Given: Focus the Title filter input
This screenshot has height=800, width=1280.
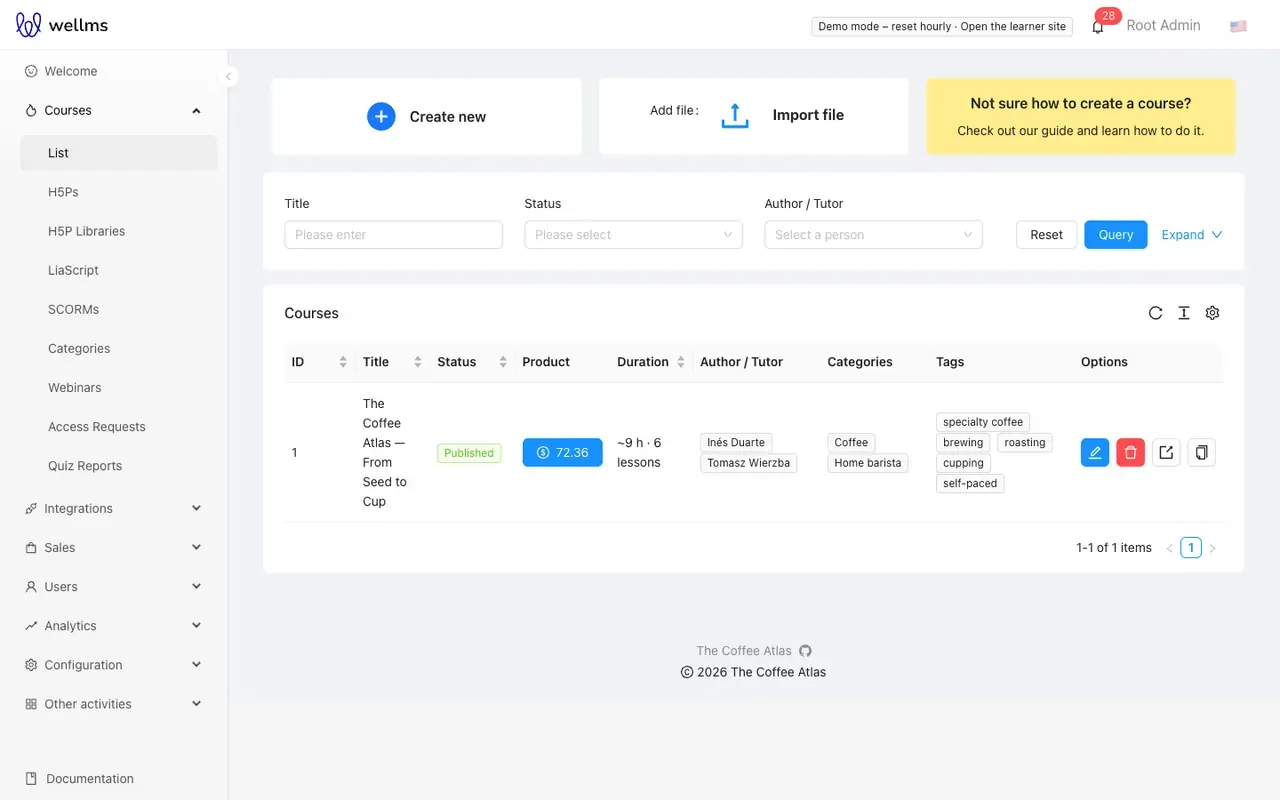Looking at the screenshot, I should 393,235.
